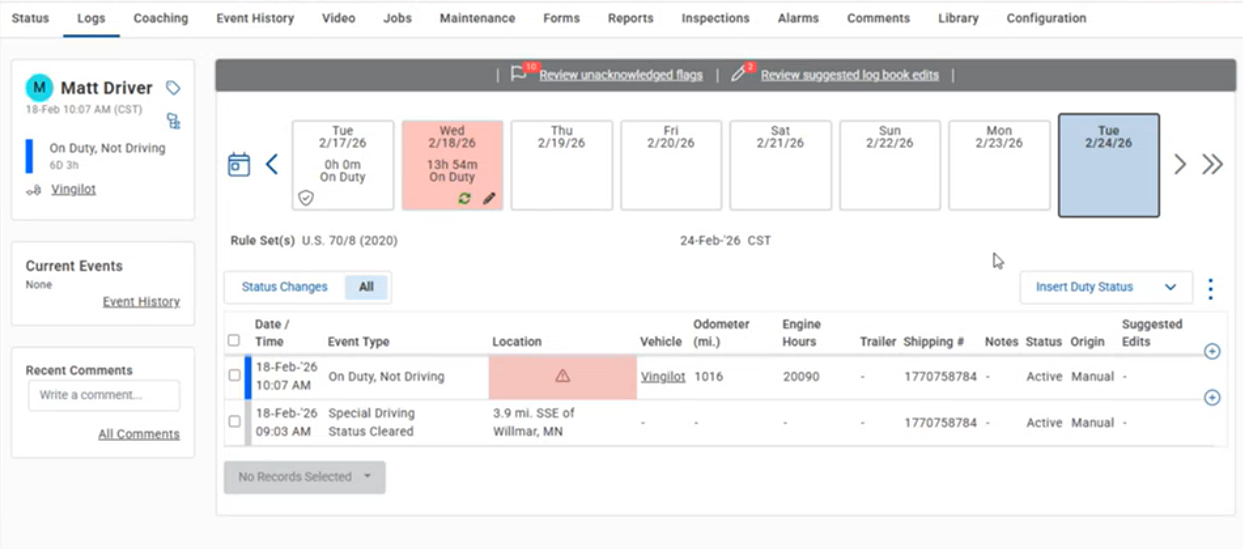Viewport: 1243px width, 549px height.
Task: Click the Event Type column header
Action: (358, 341)
